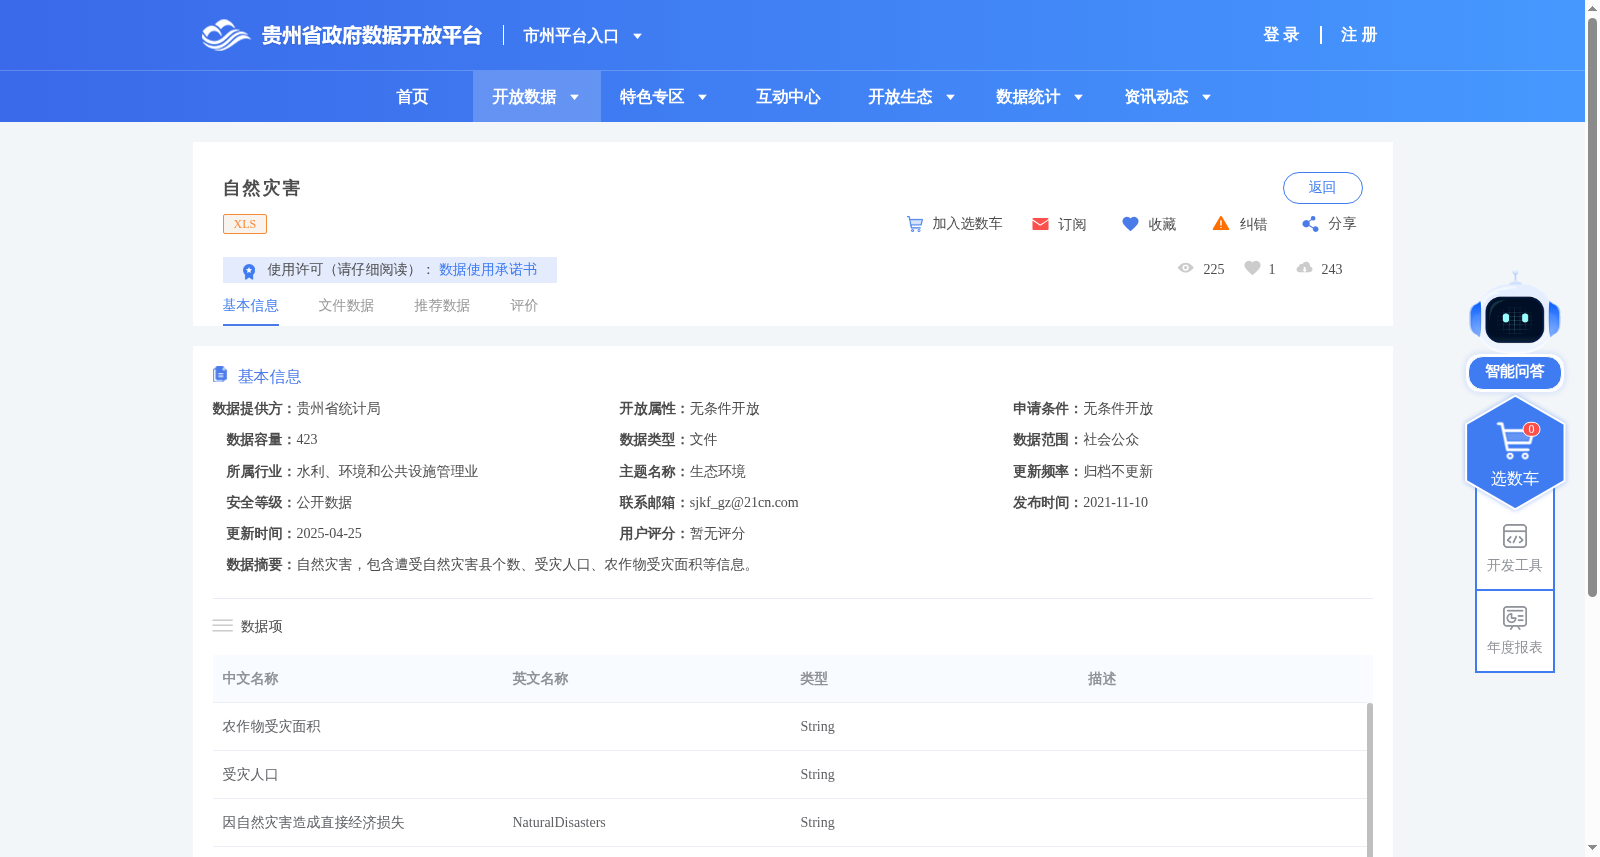Click the heart icon for 收藏

pyautogui.click(x=1130, y=224)
